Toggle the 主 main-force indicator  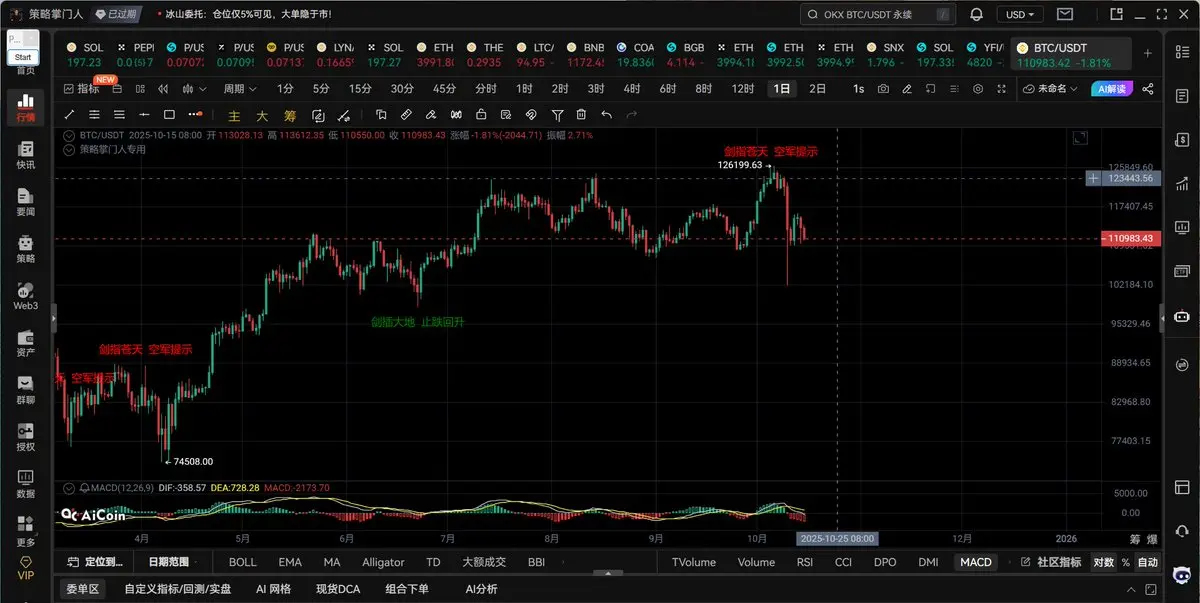click(x=234, y=115)
